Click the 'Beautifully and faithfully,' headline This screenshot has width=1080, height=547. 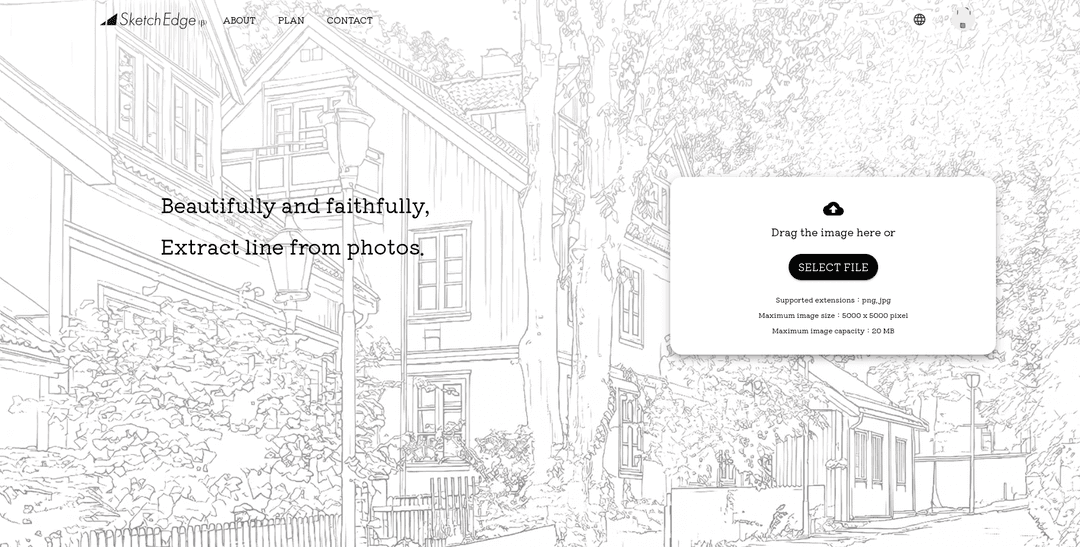(x=295, y=207)
